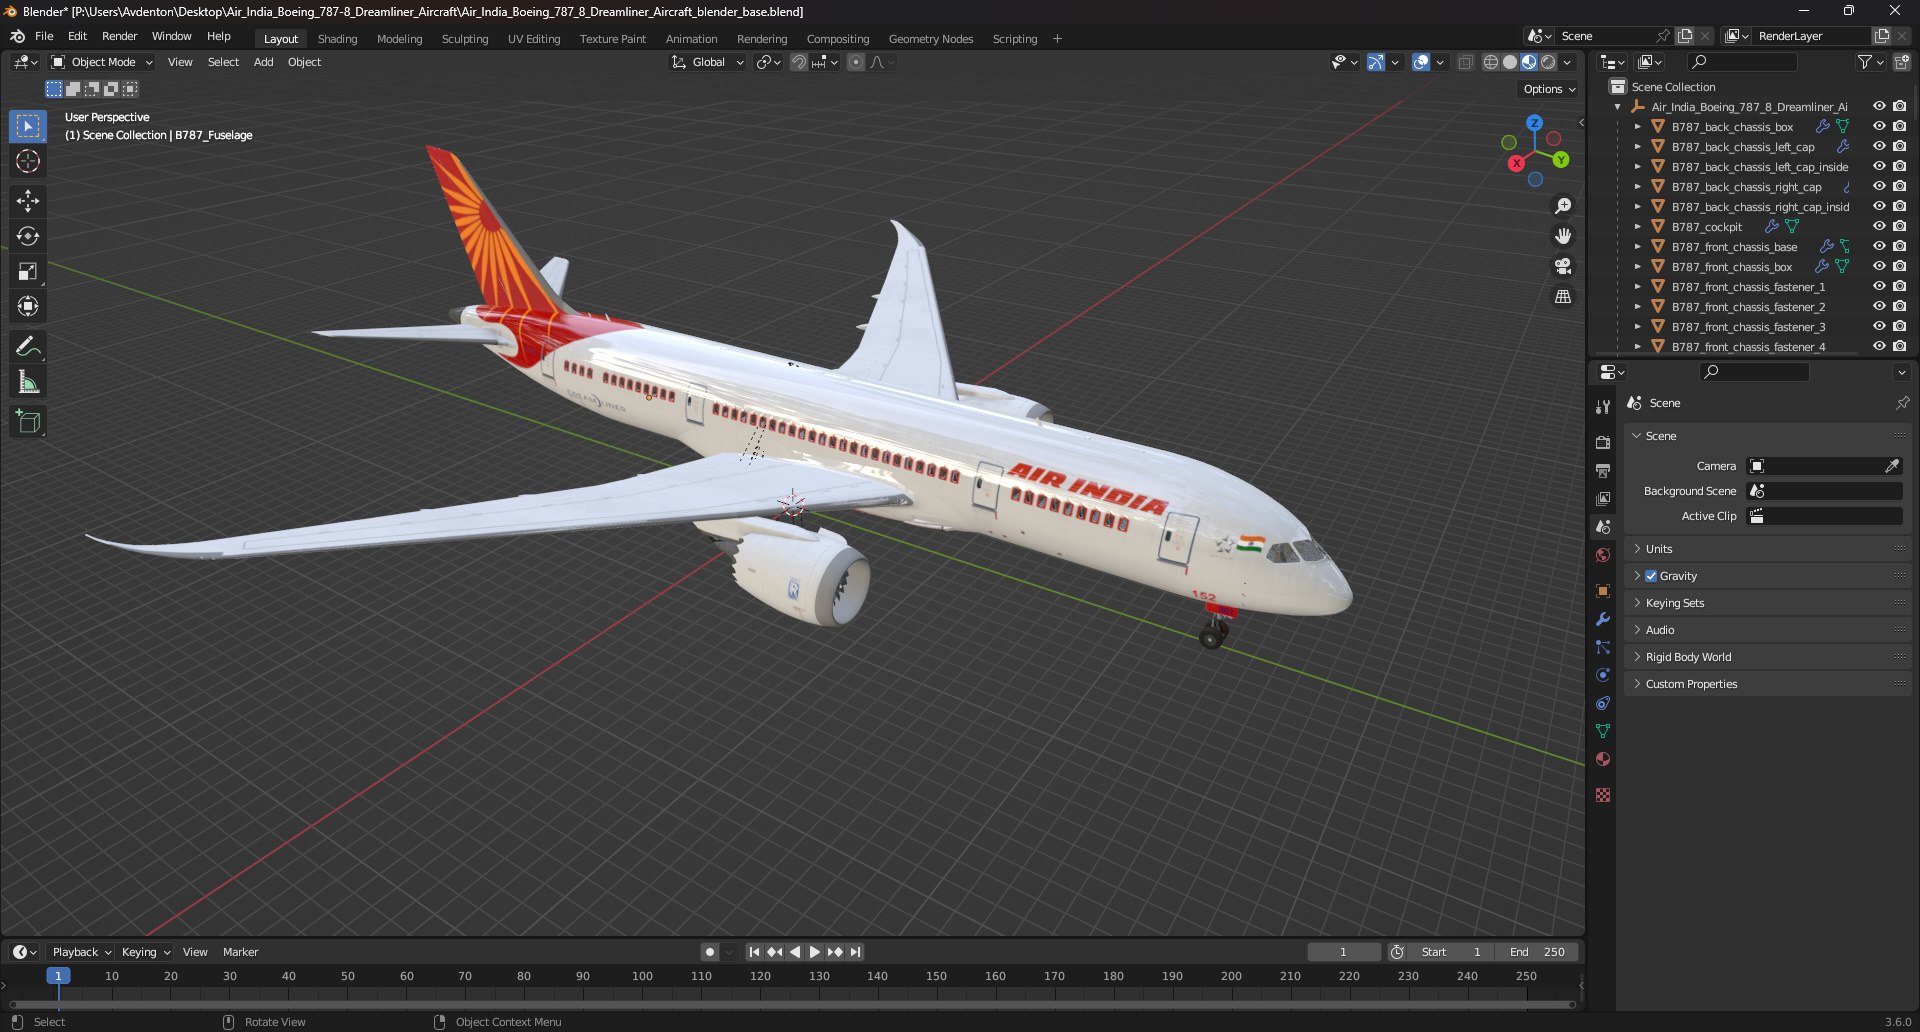This screenshot has height=1032, width=1920.
Task: Click the Zoom magnifier in viewport
Action: (x=1562, y=206)
